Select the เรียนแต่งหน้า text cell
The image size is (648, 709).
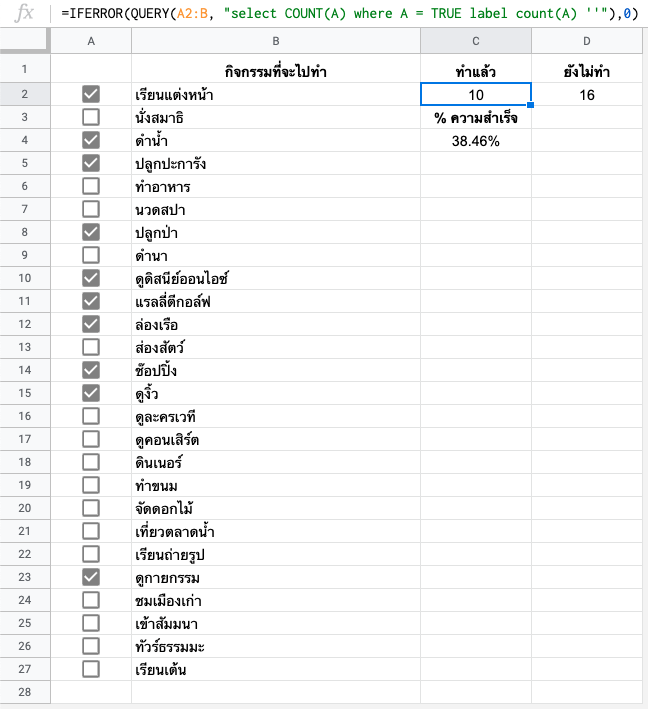pyautogui.click(x=276, y=95)
